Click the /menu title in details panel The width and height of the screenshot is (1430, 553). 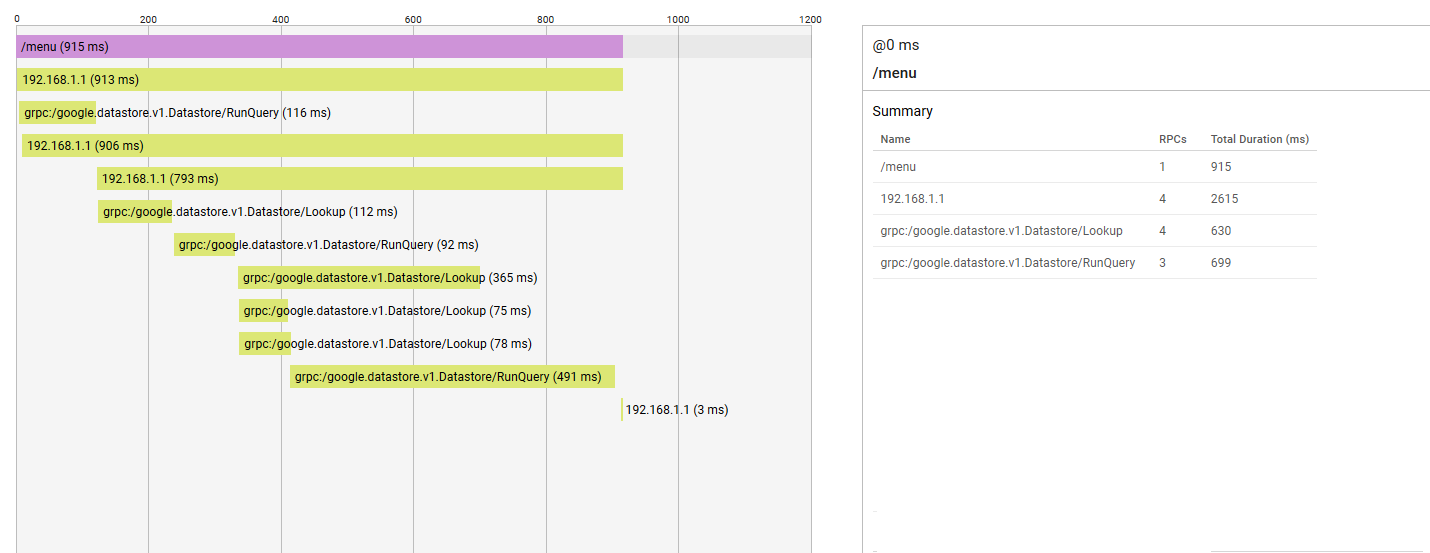click(x=895, y=73)
